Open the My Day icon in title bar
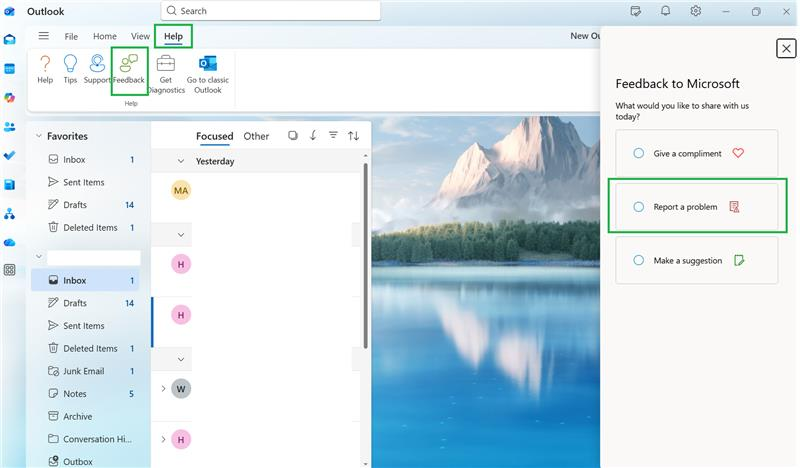Screen dimensions: 800x468 tap(636, 11)
